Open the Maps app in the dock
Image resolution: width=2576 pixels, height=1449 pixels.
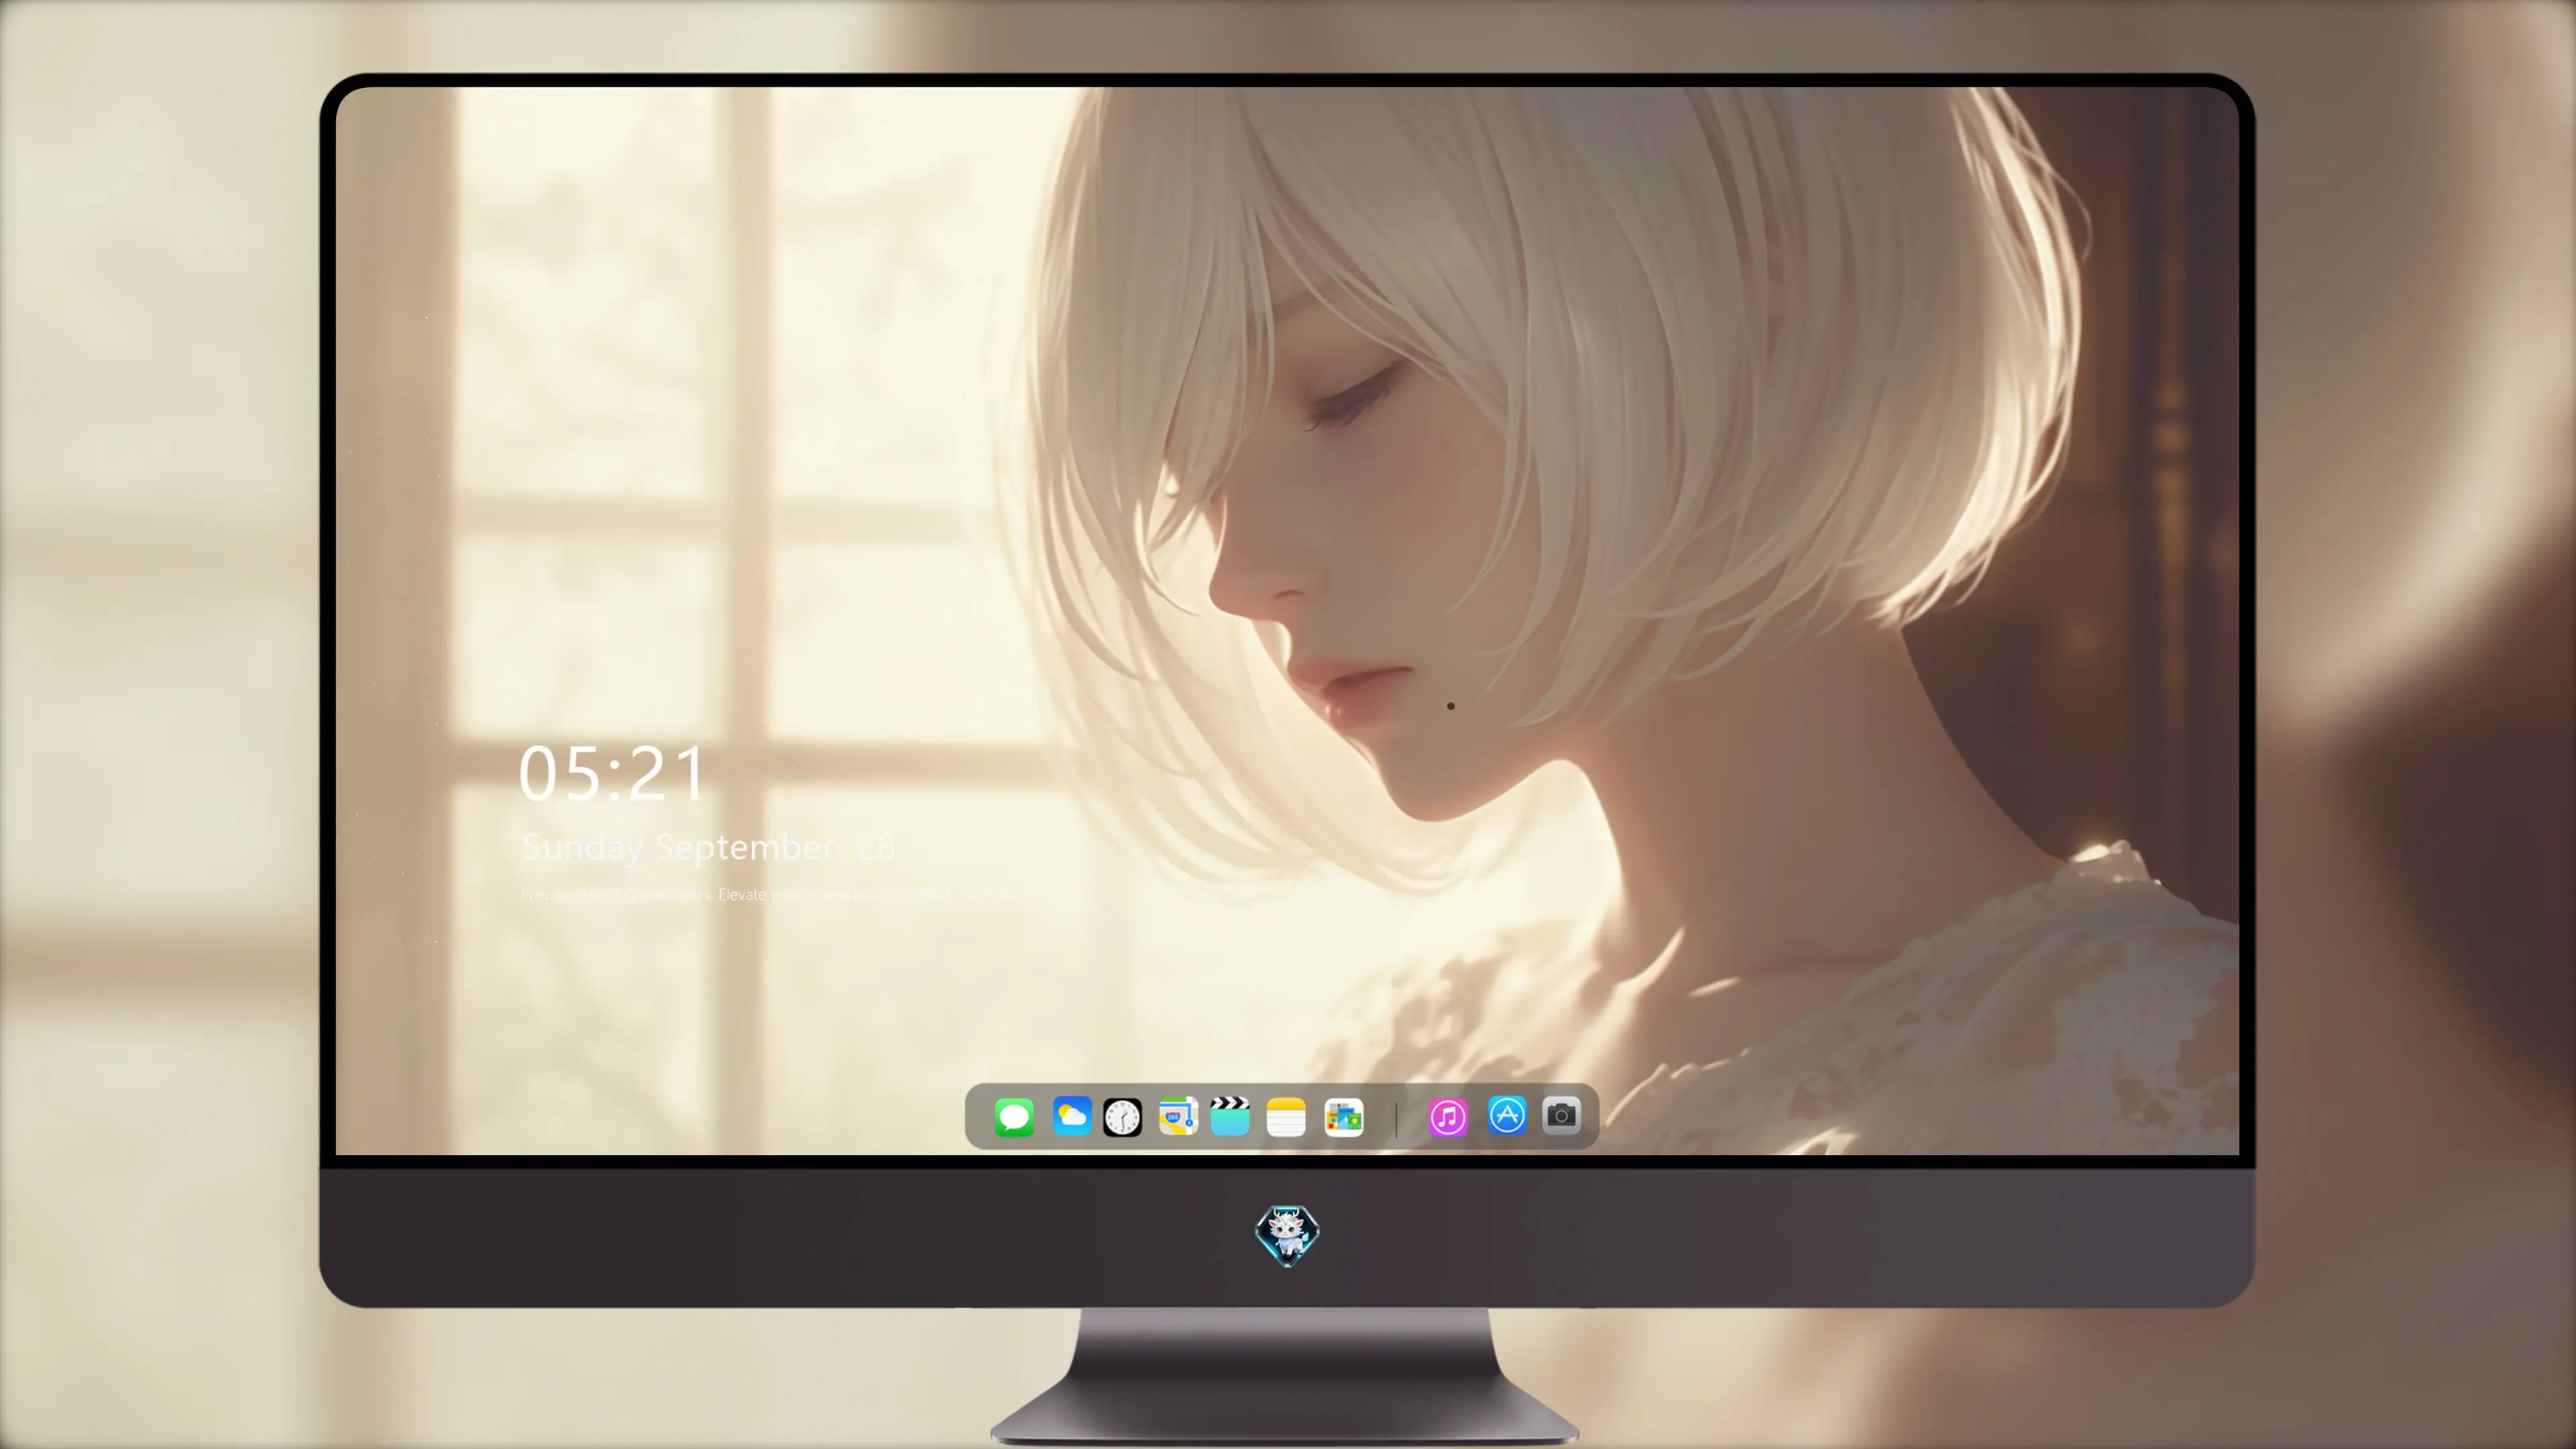coord(1178,1116)
